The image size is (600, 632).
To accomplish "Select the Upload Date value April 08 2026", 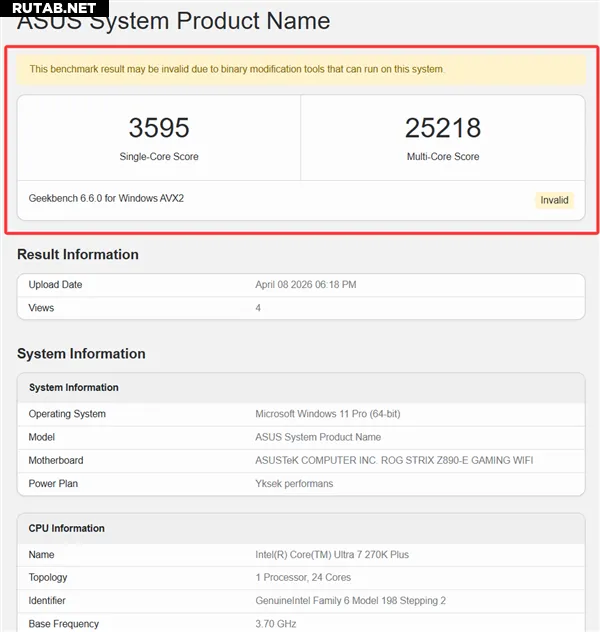I will (x=306, y=285).
